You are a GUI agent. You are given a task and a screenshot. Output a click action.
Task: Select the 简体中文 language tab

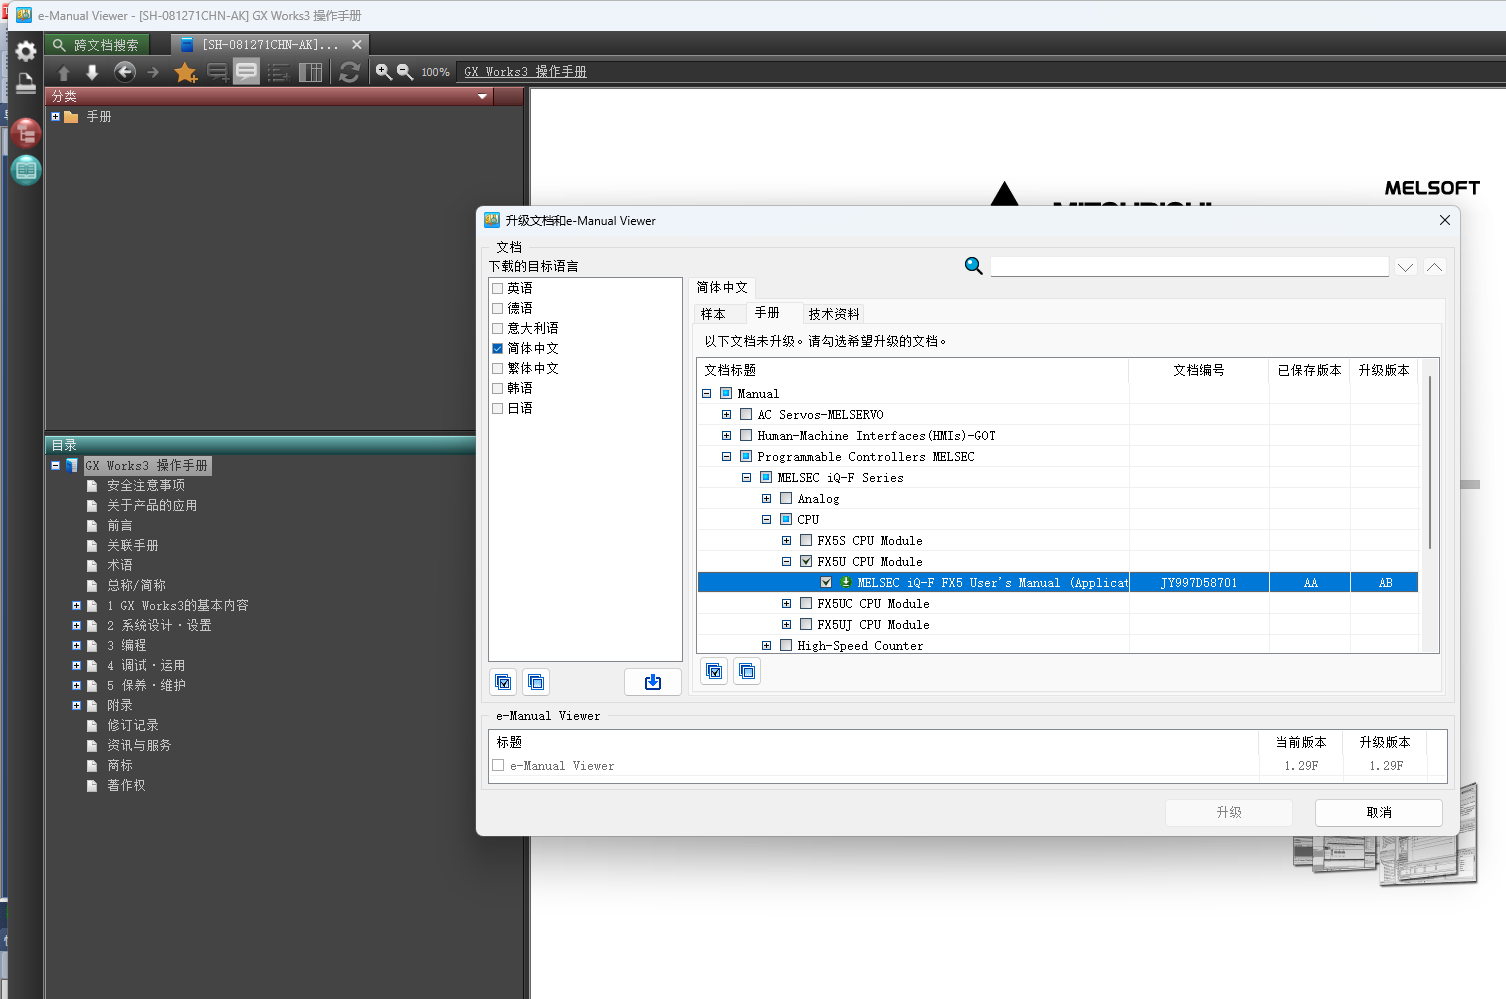pyautogui.click(x=722, y=287)
